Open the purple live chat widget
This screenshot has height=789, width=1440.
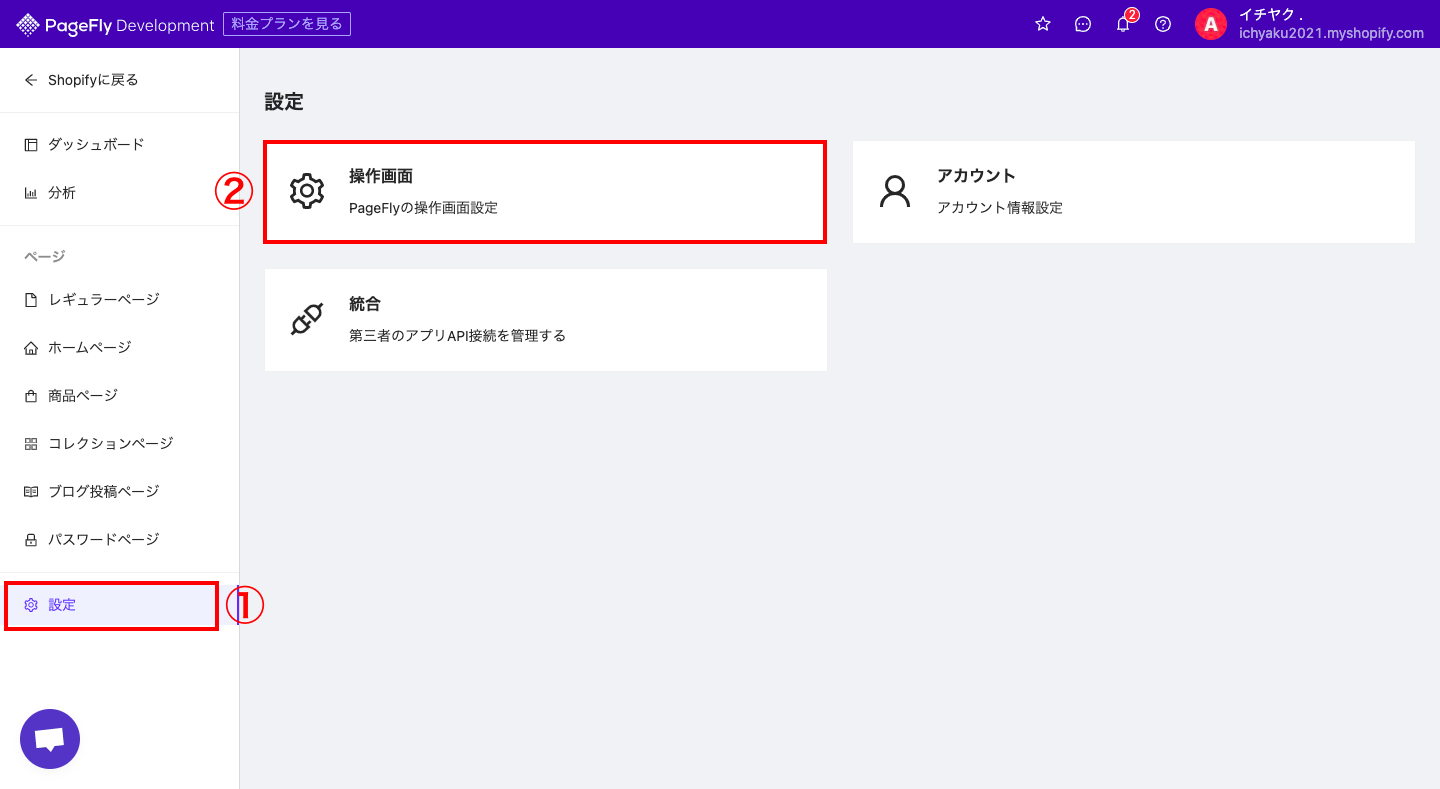coord(50,739)
